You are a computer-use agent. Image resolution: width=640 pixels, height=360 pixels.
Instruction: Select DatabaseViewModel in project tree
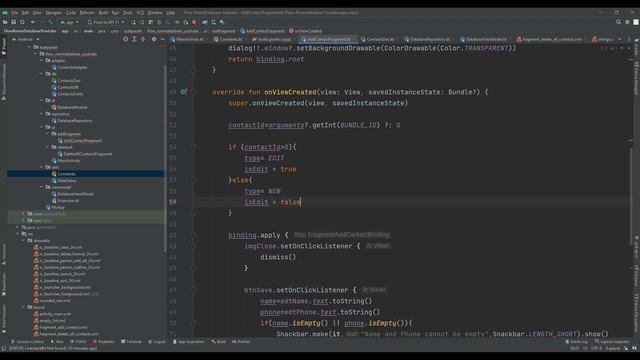76,194
